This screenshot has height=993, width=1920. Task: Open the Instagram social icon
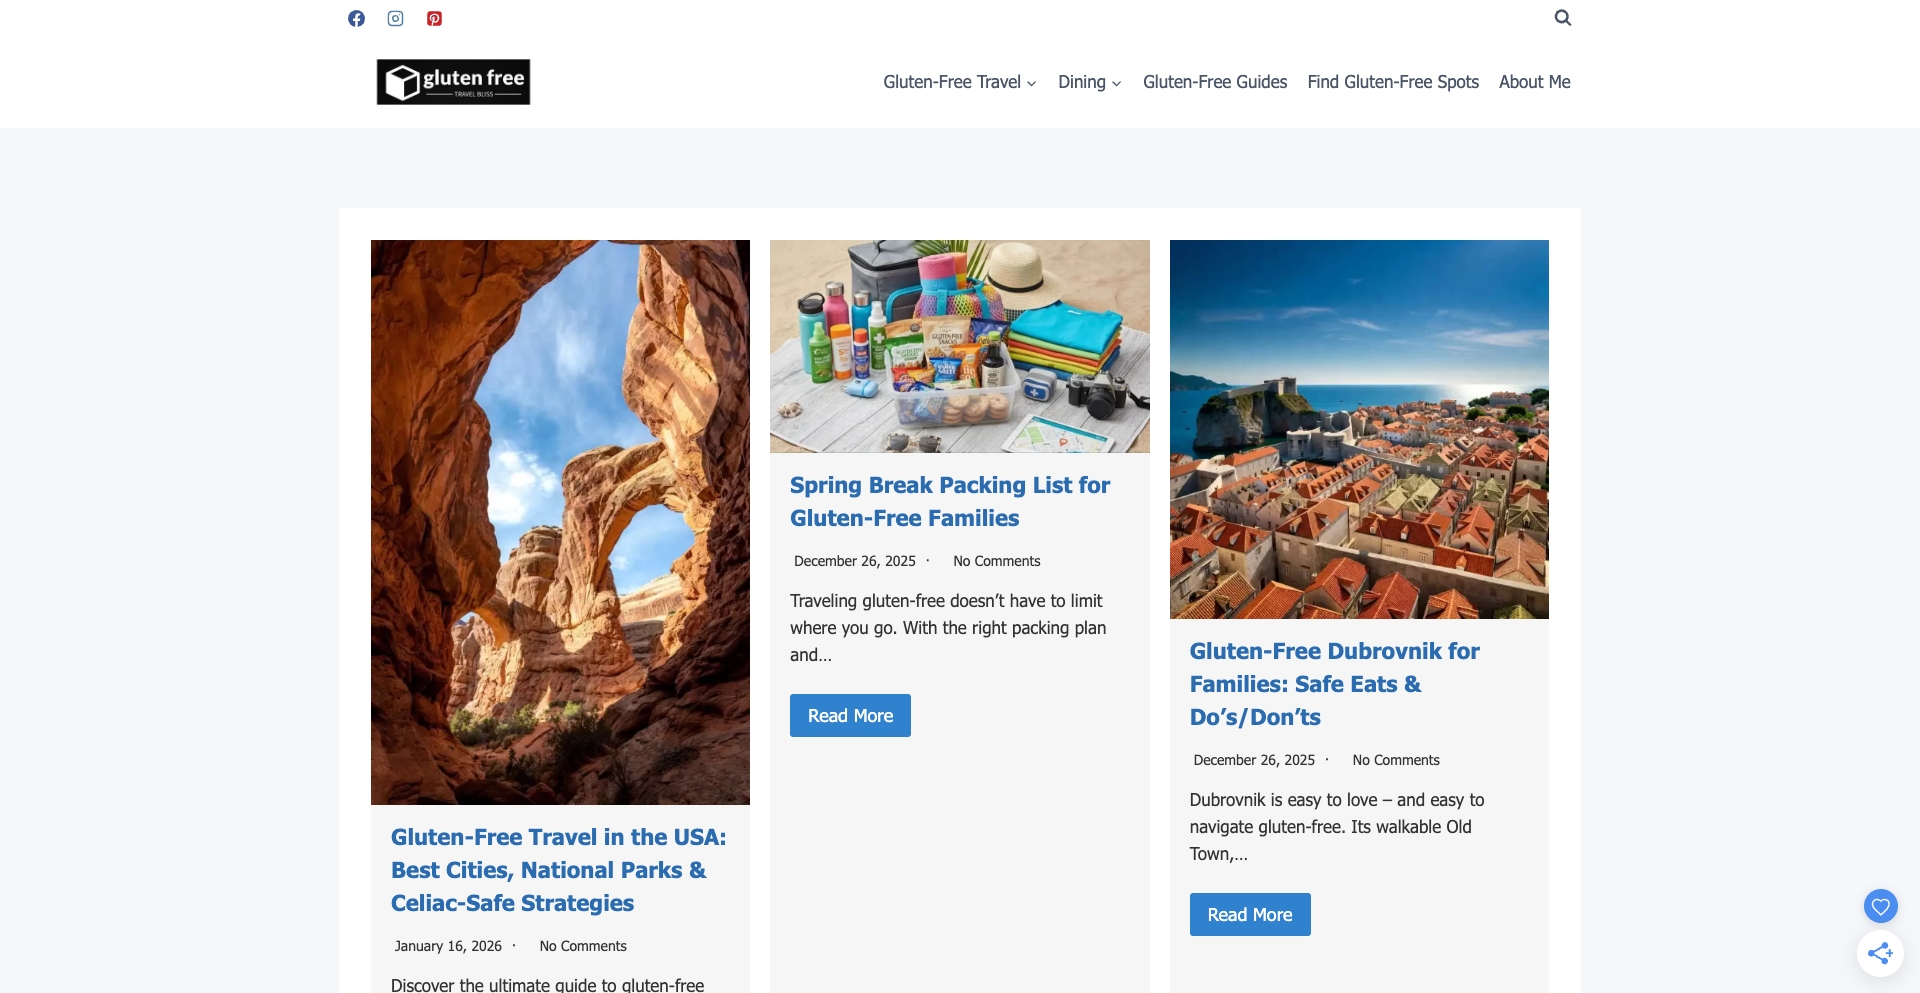(395, 17)
